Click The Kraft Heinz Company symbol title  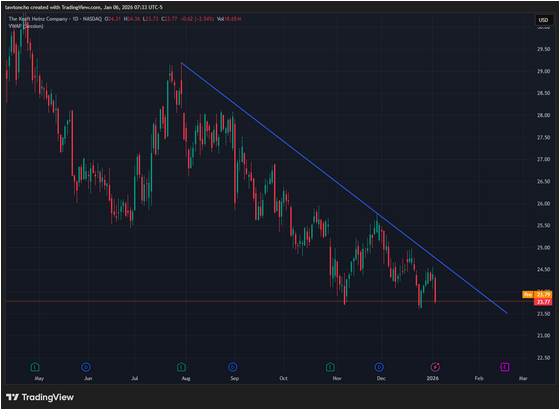pos(38,19)
